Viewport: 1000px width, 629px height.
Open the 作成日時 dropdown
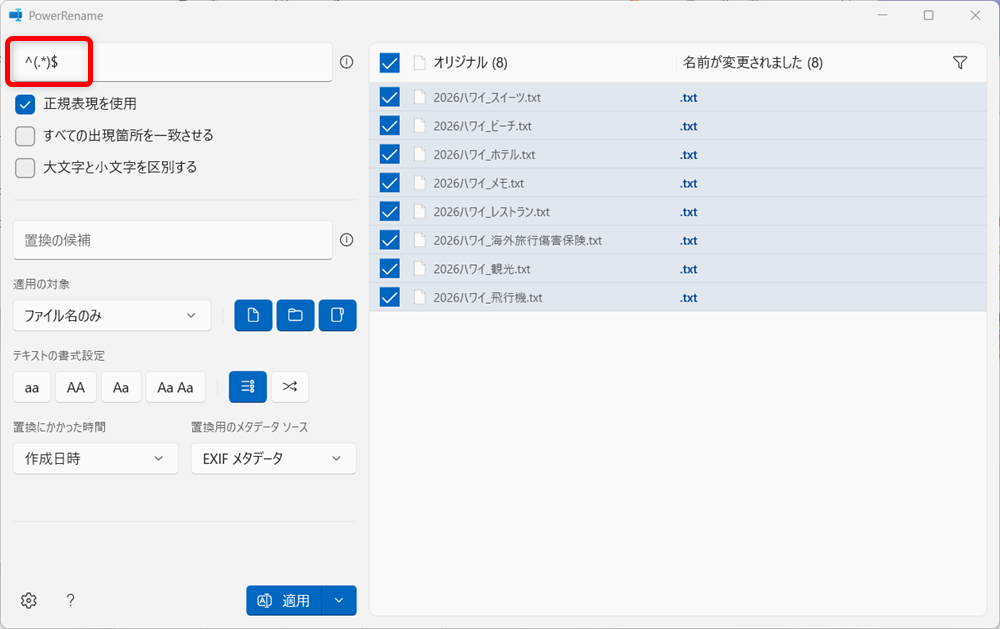(x=95, y=458)
